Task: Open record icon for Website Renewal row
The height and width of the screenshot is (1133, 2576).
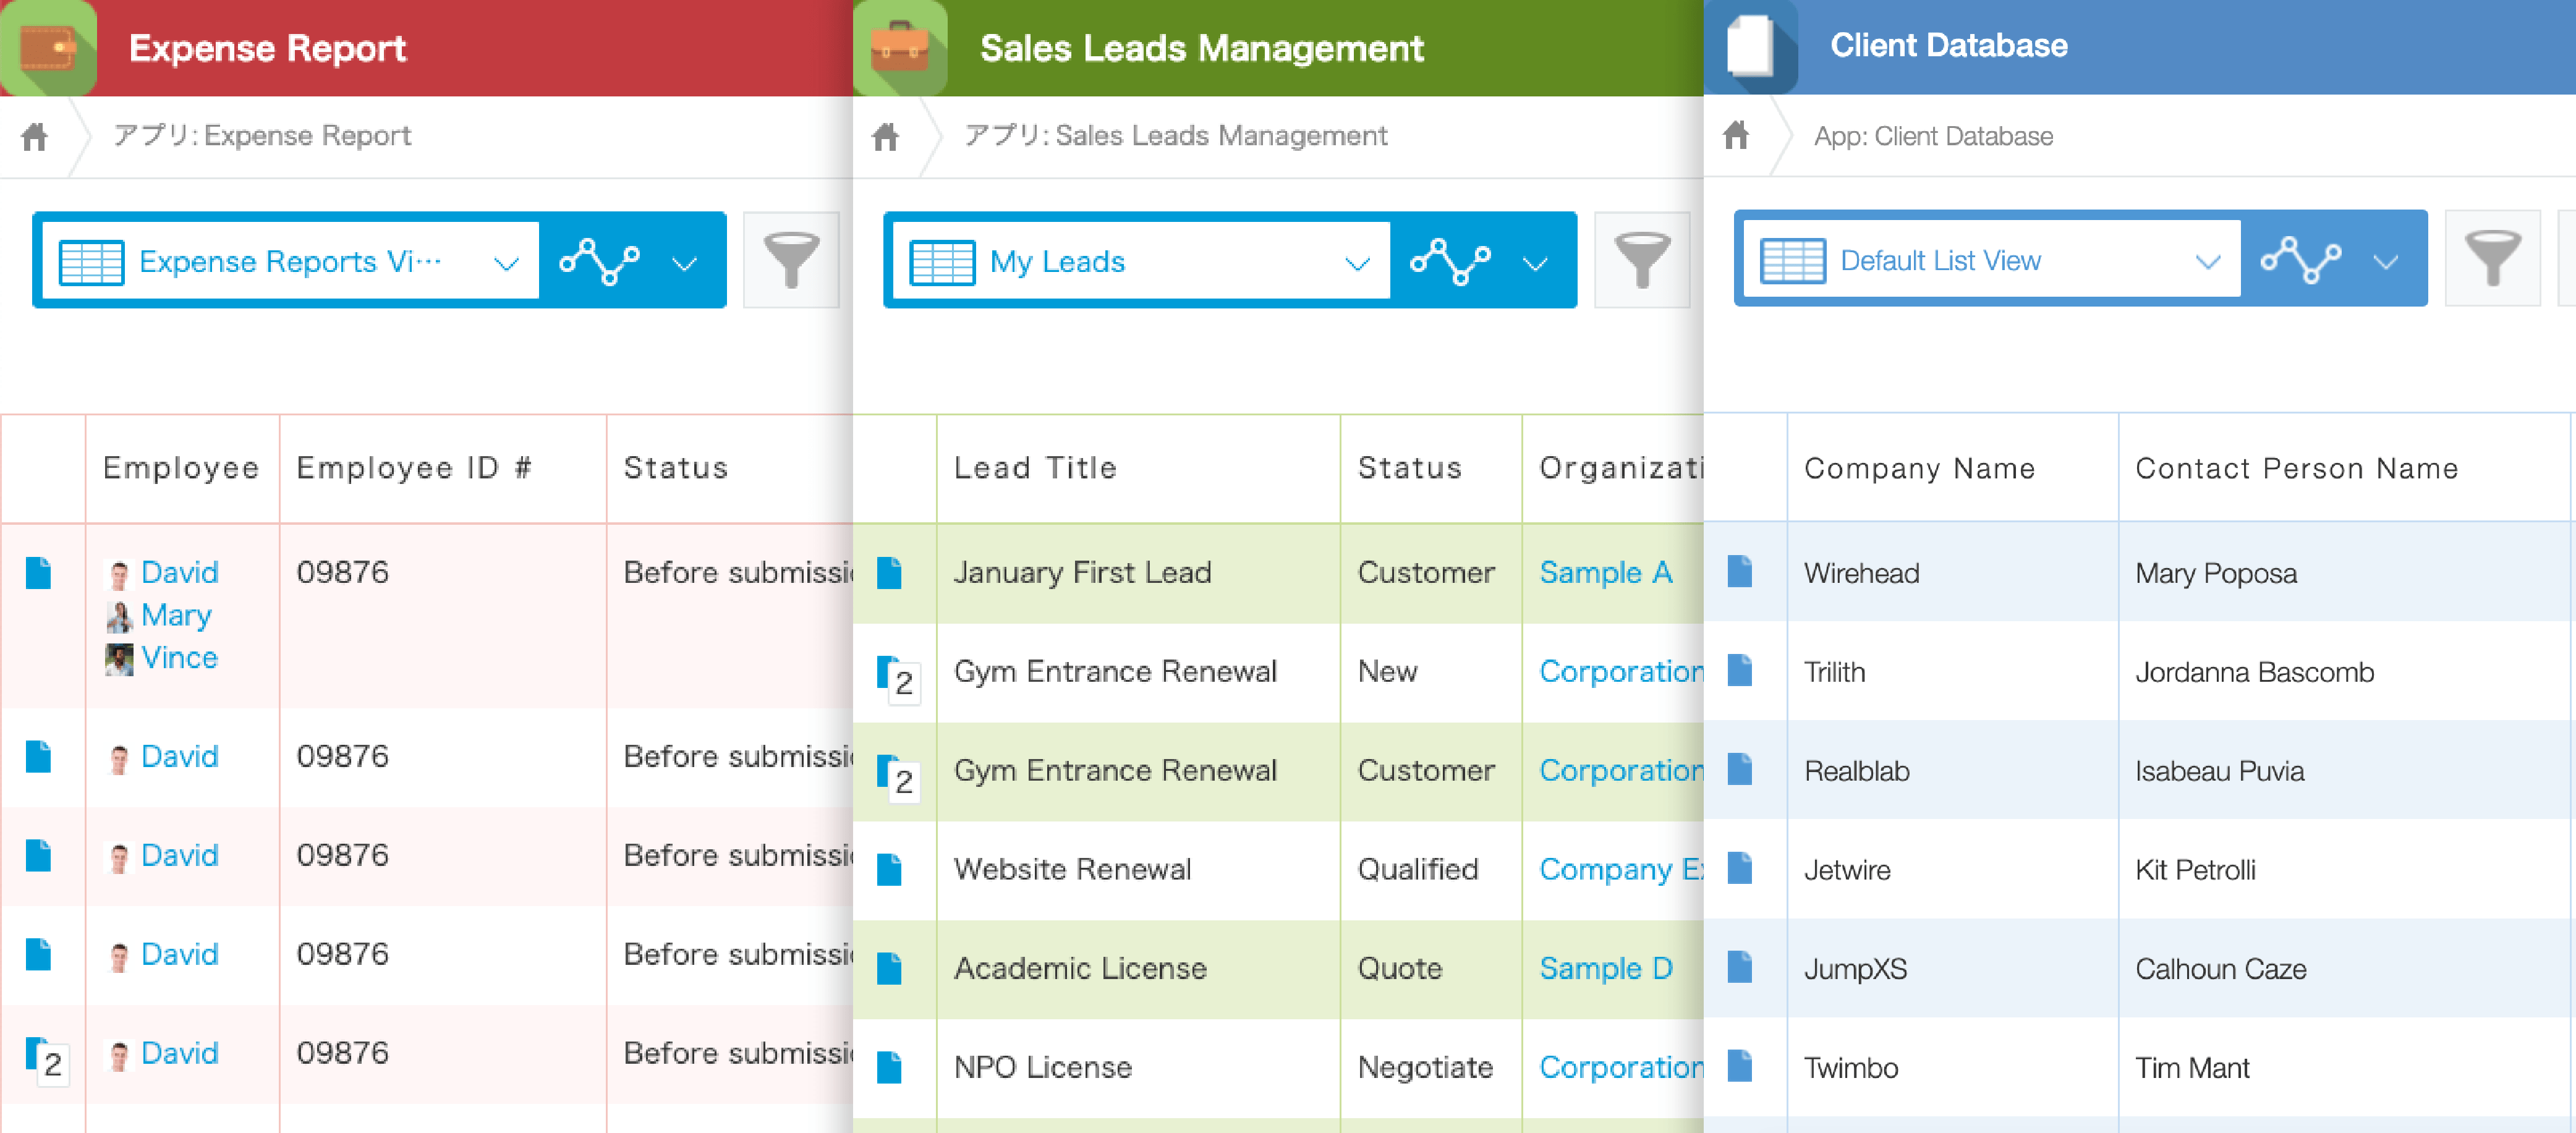Action: pos(889,869)
